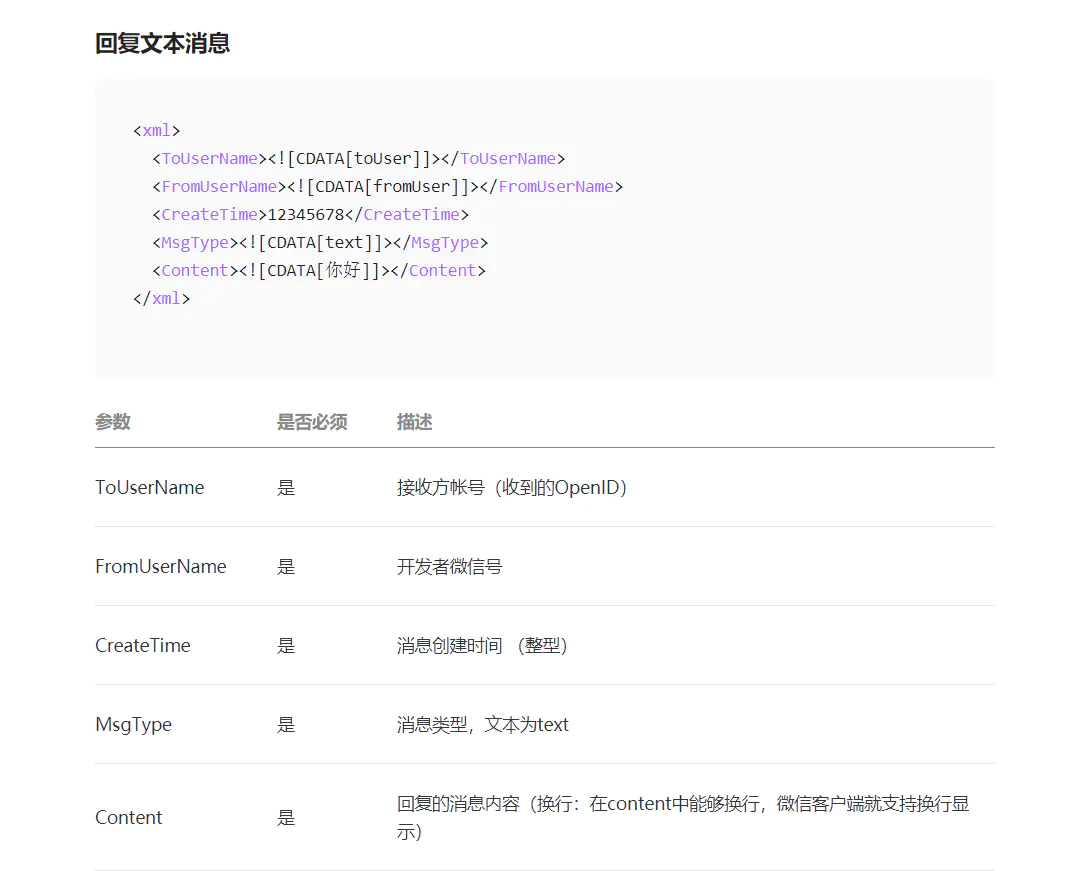
Task: Click Content in the parameter table
Action: pos(129,817)
